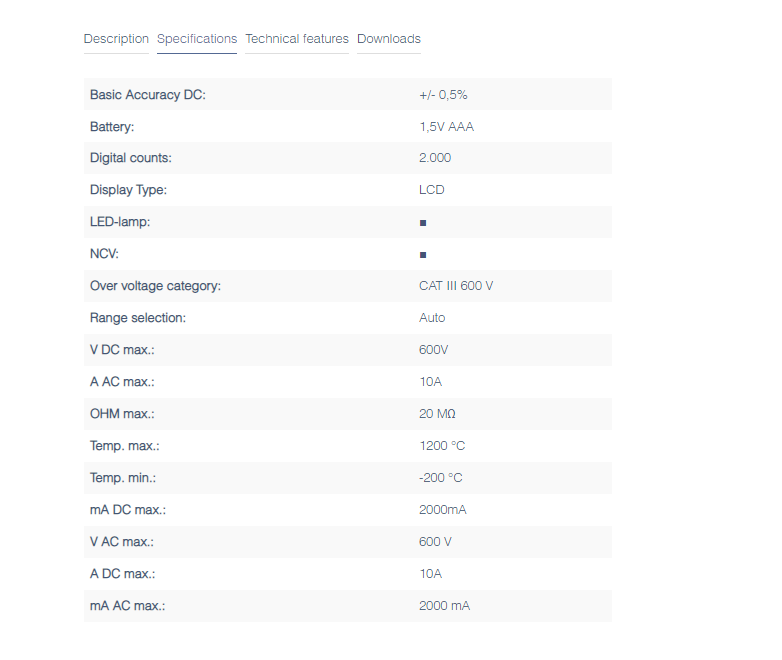Click the Temp. min. -200 °C value
Viewport: 782px width, 660px height.
(x=441, y=478)
